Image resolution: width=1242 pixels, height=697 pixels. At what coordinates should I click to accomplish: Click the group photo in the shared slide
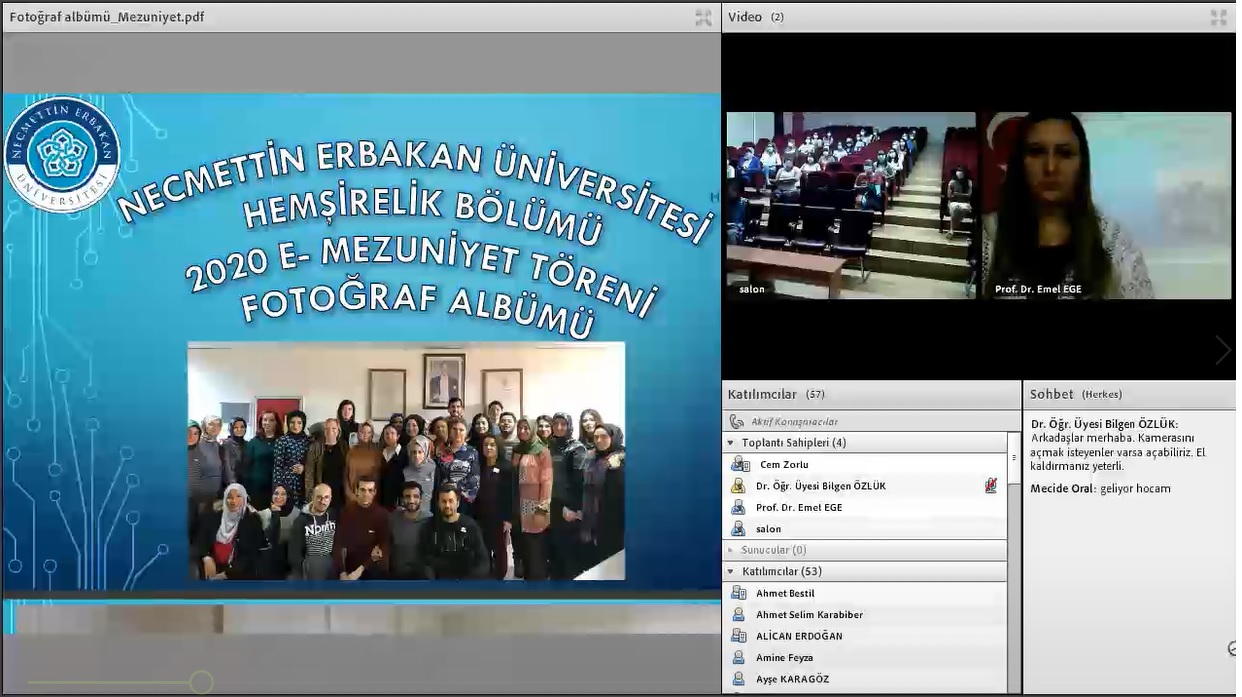tap(406, 461)
